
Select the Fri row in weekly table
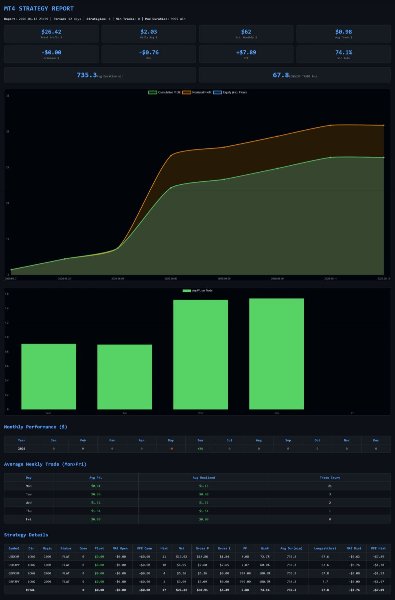tap(198, 519)
